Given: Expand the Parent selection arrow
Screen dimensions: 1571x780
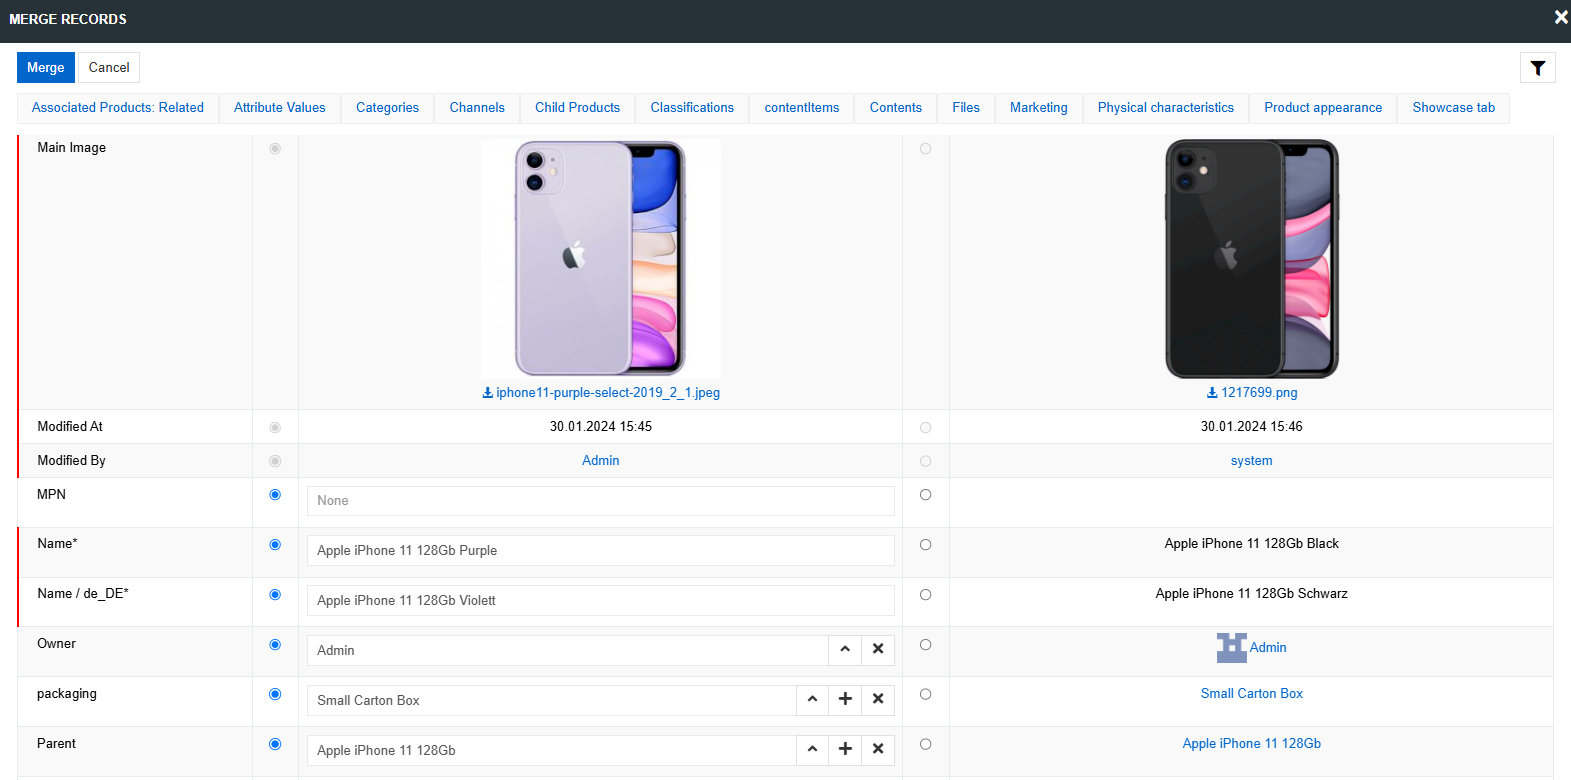Looking at the screenshot, I should coord(812,750).
